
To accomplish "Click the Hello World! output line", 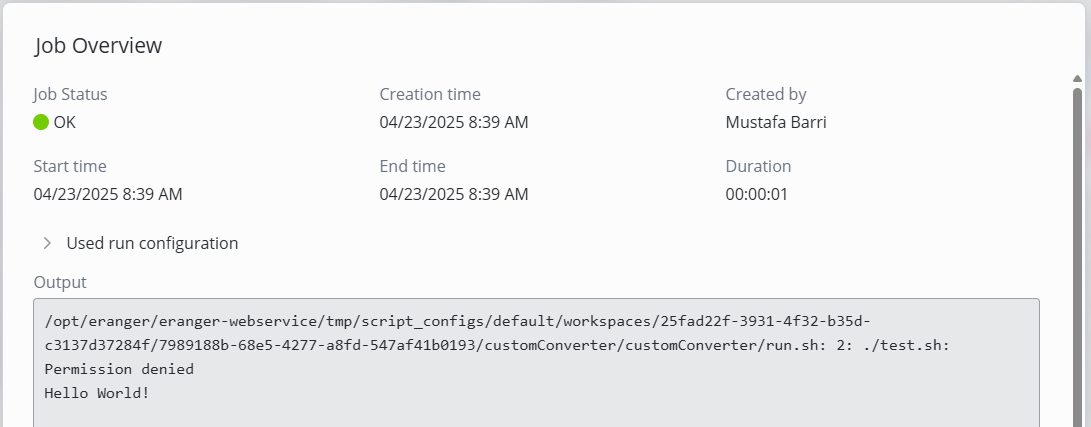I will 97,393.
